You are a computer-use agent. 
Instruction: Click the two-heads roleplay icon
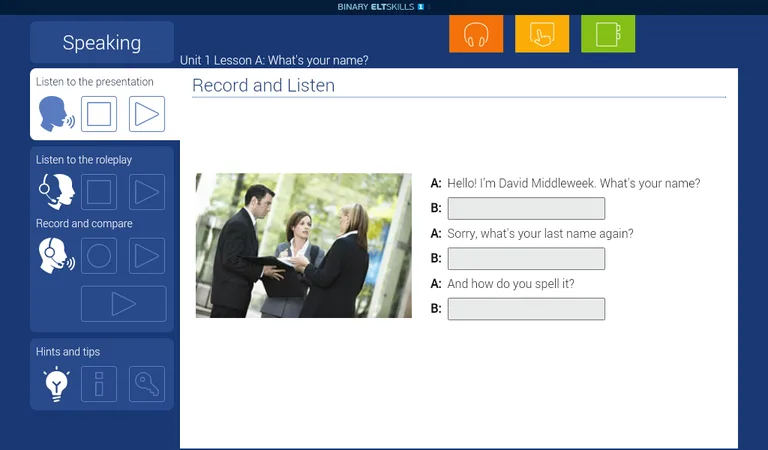pos(56,191)
